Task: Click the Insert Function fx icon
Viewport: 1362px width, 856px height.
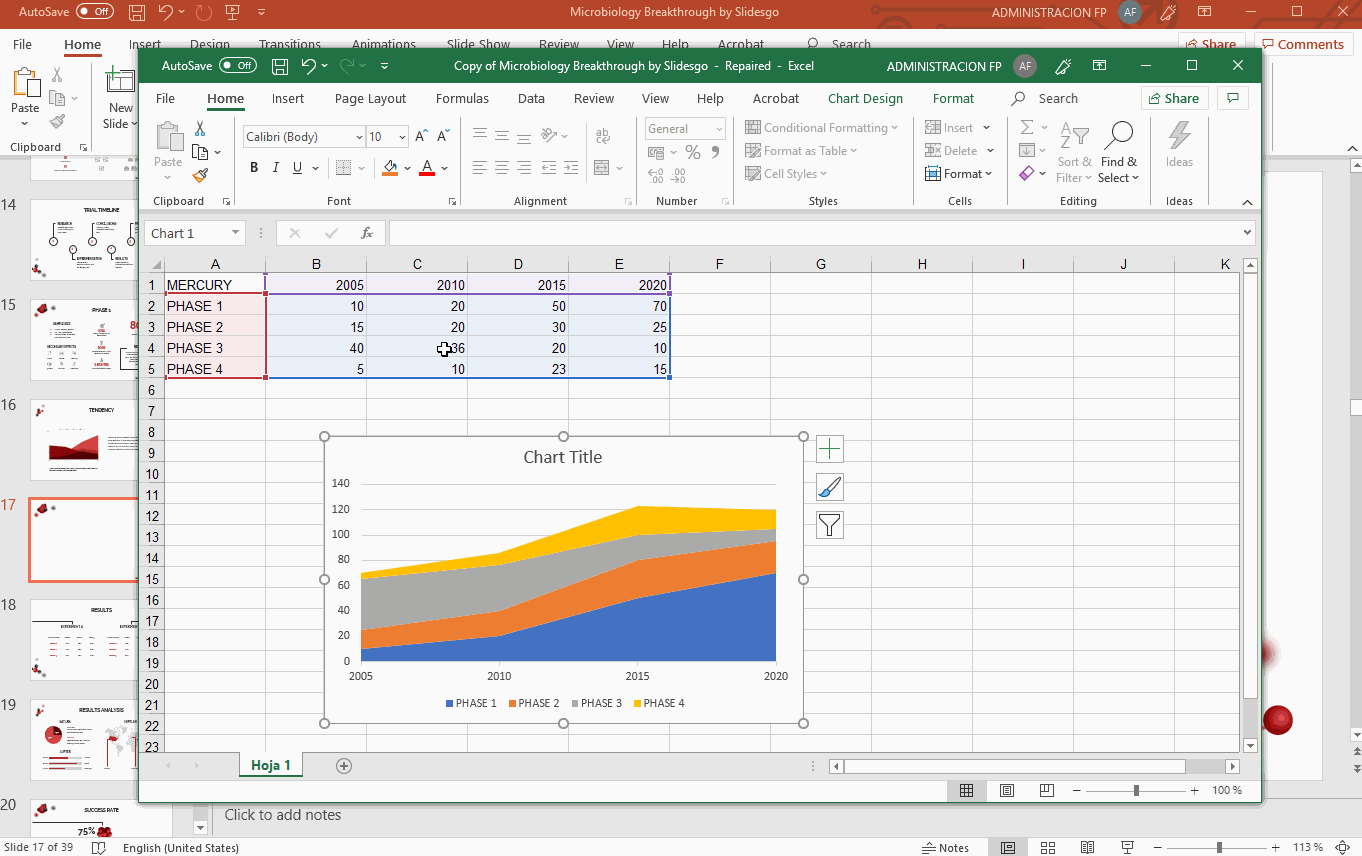Action: [367, 233]
